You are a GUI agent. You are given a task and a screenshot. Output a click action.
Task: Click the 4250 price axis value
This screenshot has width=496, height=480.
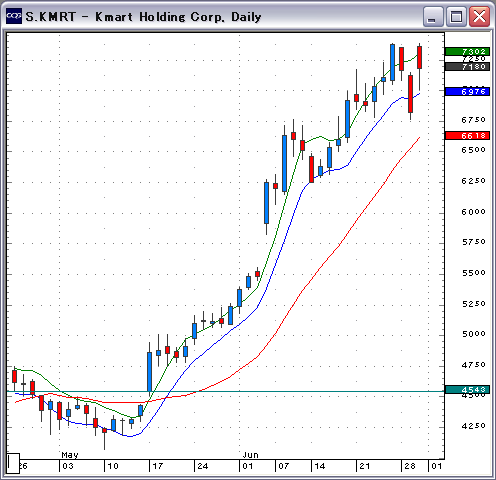coord(473,426)
